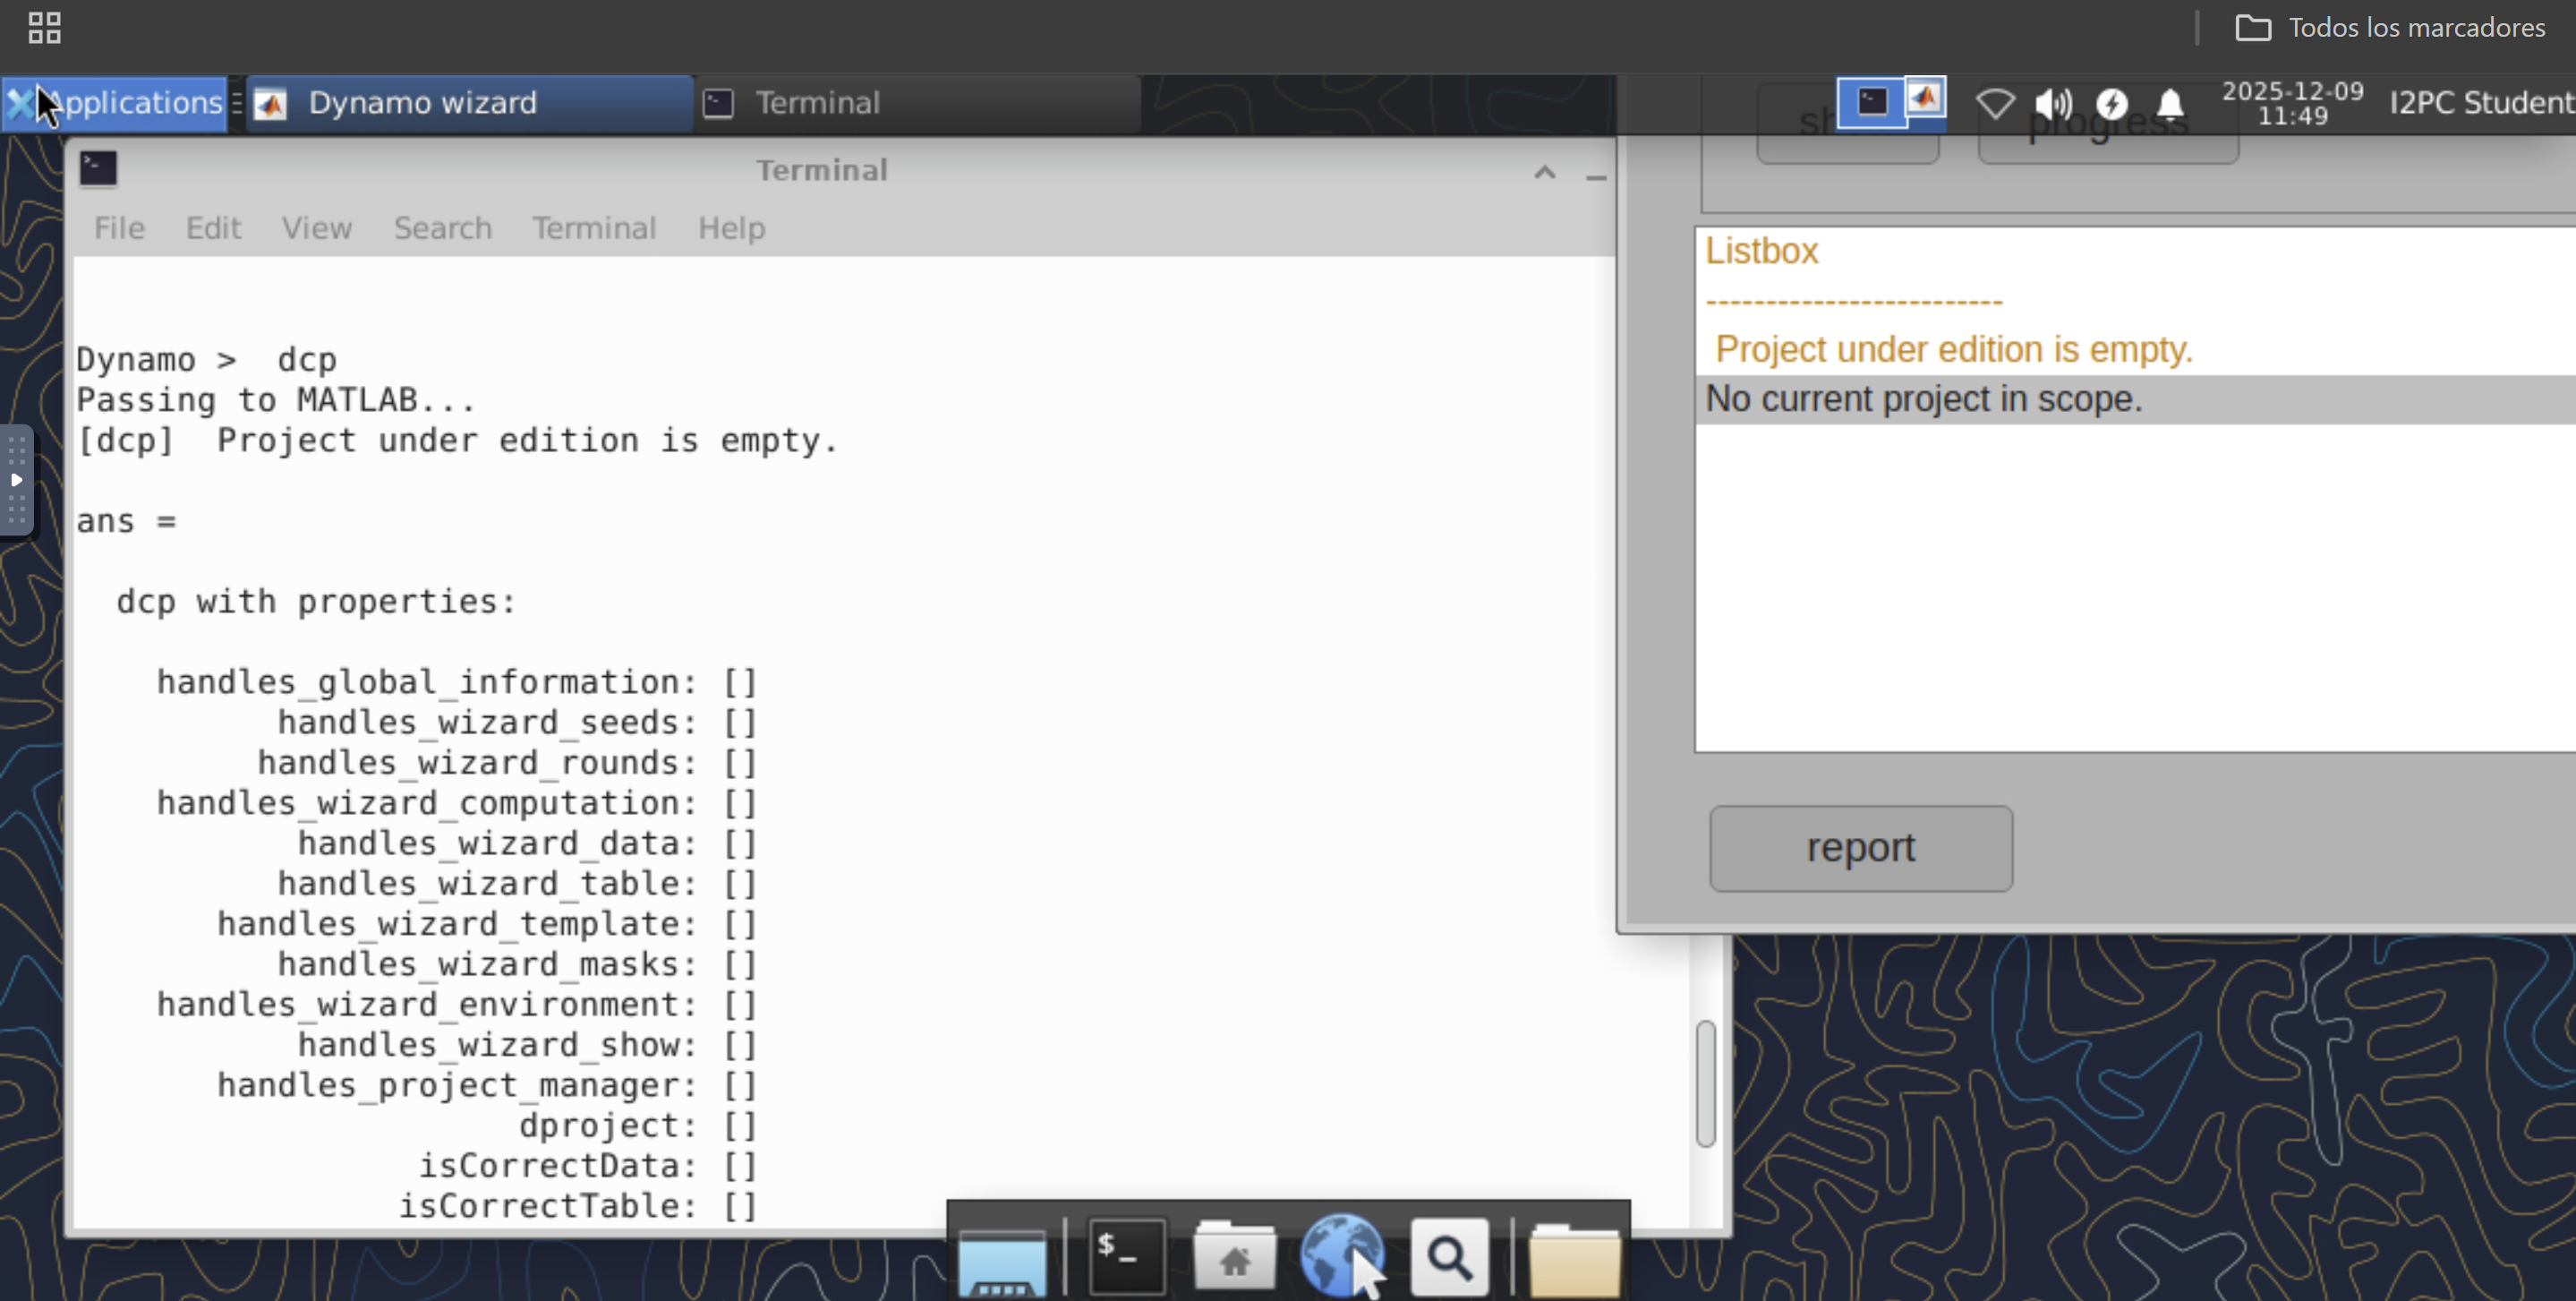Click the MATLAB icon beside Dynamo wizard
Viewport: 2576px width, 1301px height.
tap(270, 103)
